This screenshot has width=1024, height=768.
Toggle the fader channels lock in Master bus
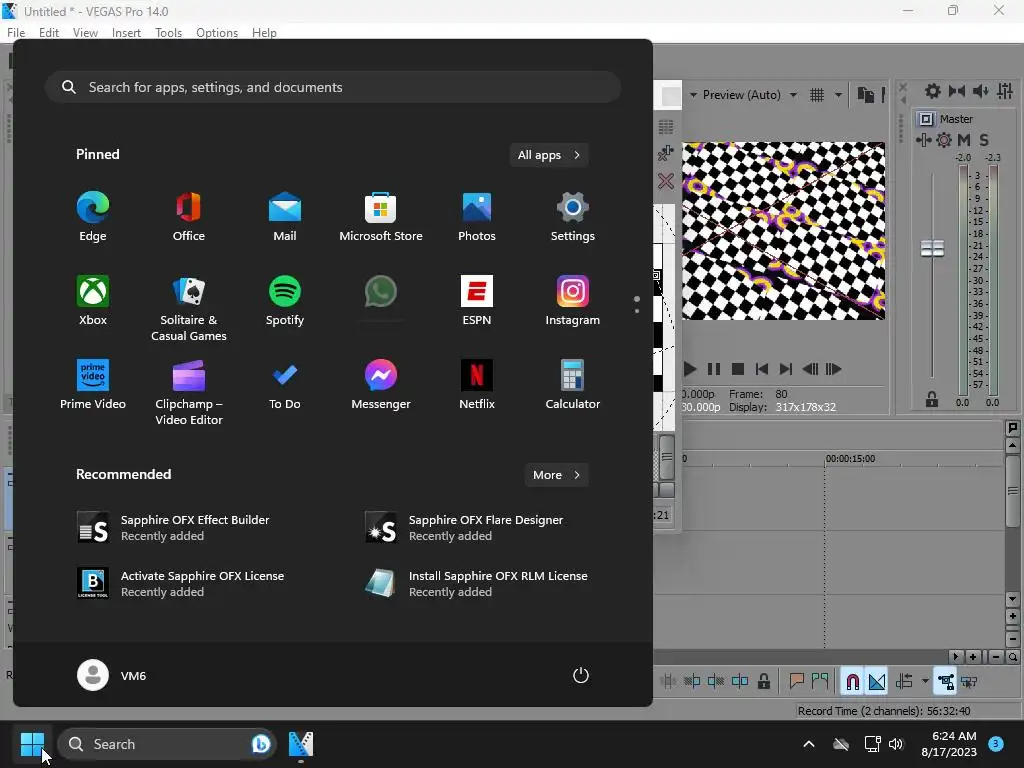click(x=932, y=399)
